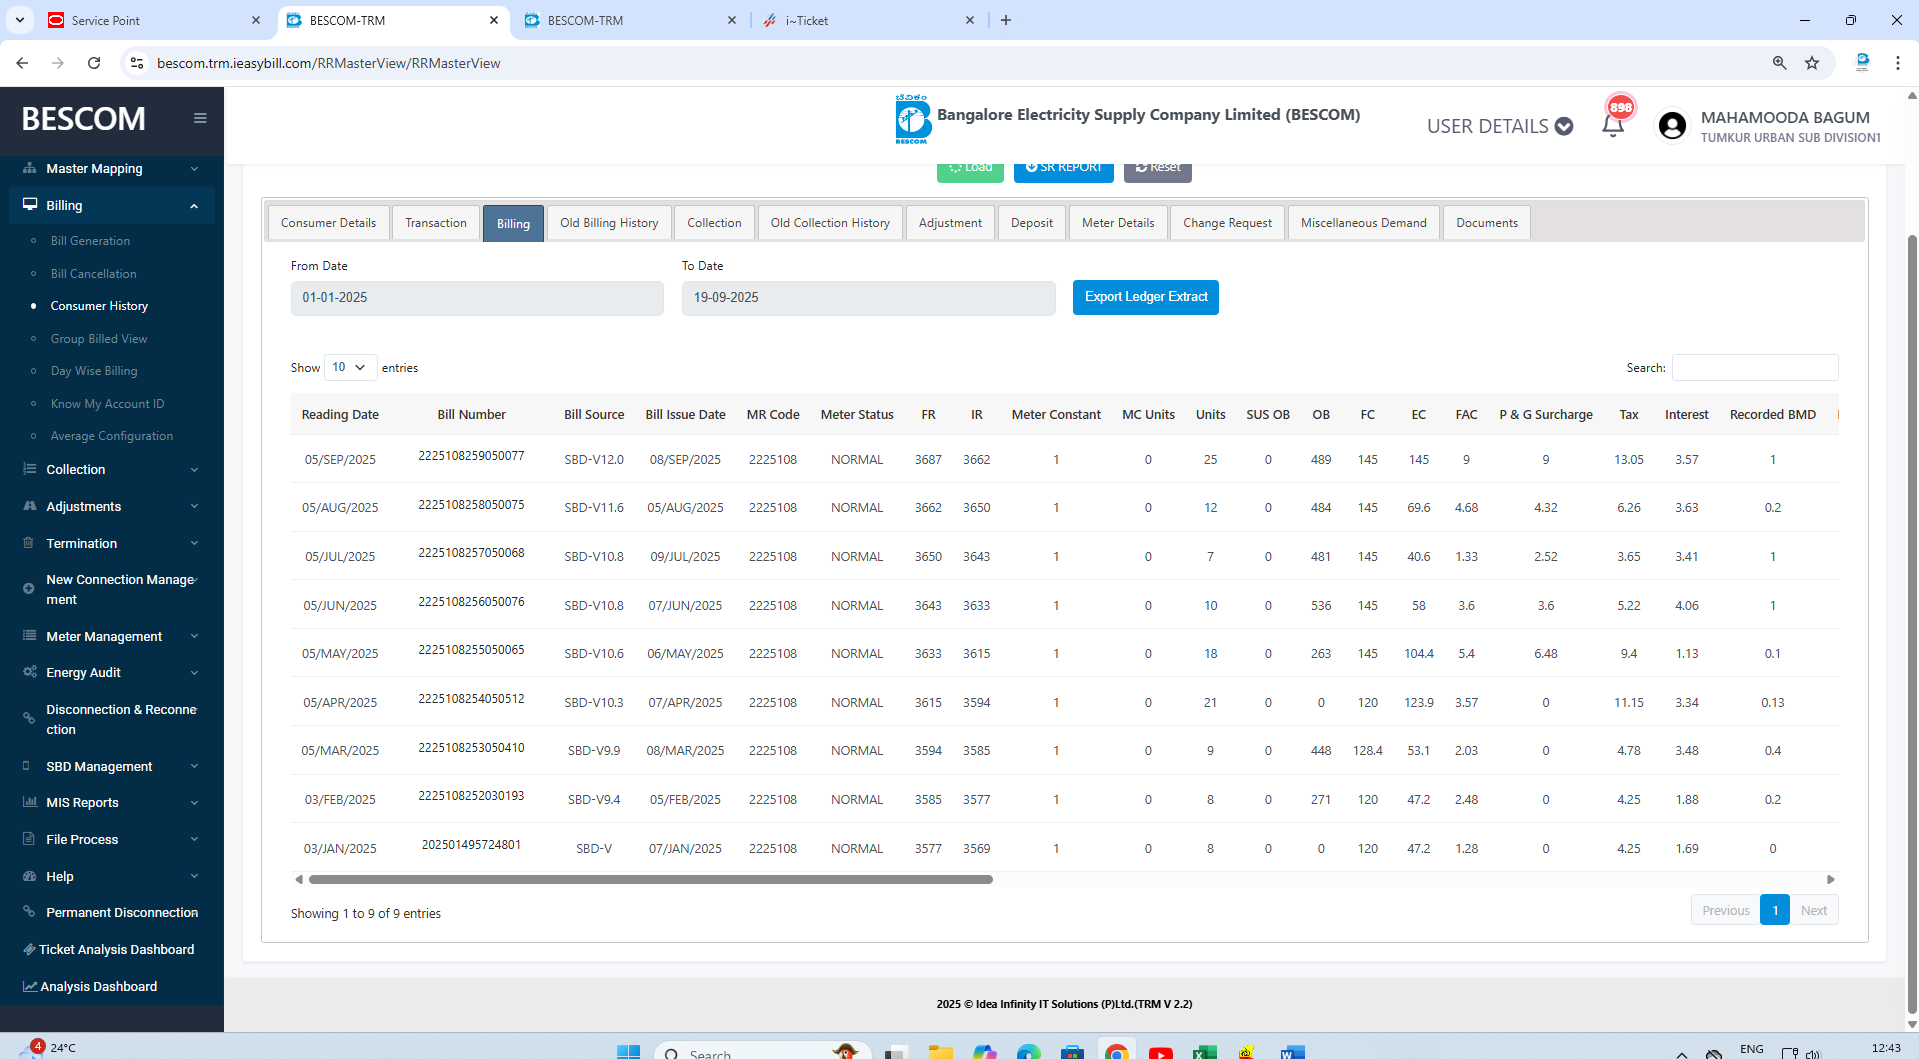Open the USER DETAILS dropdown

[1499, 126]
